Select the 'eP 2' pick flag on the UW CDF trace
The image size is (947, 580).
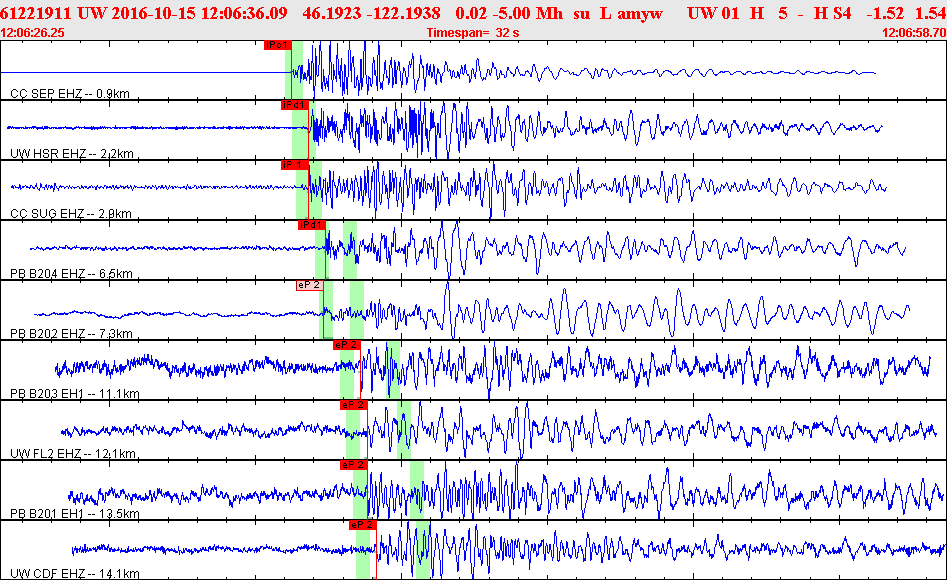(362, 524)
